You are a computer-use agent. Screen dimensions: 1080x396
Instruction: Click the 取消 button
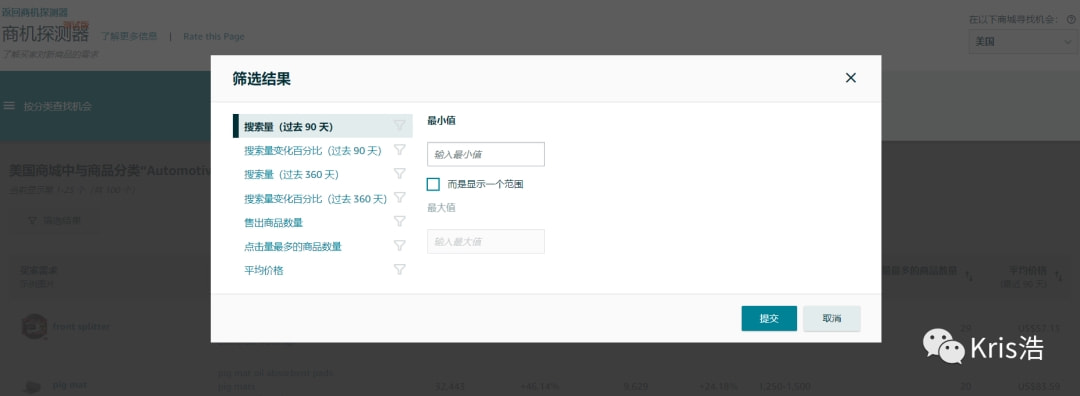[832, 319]
